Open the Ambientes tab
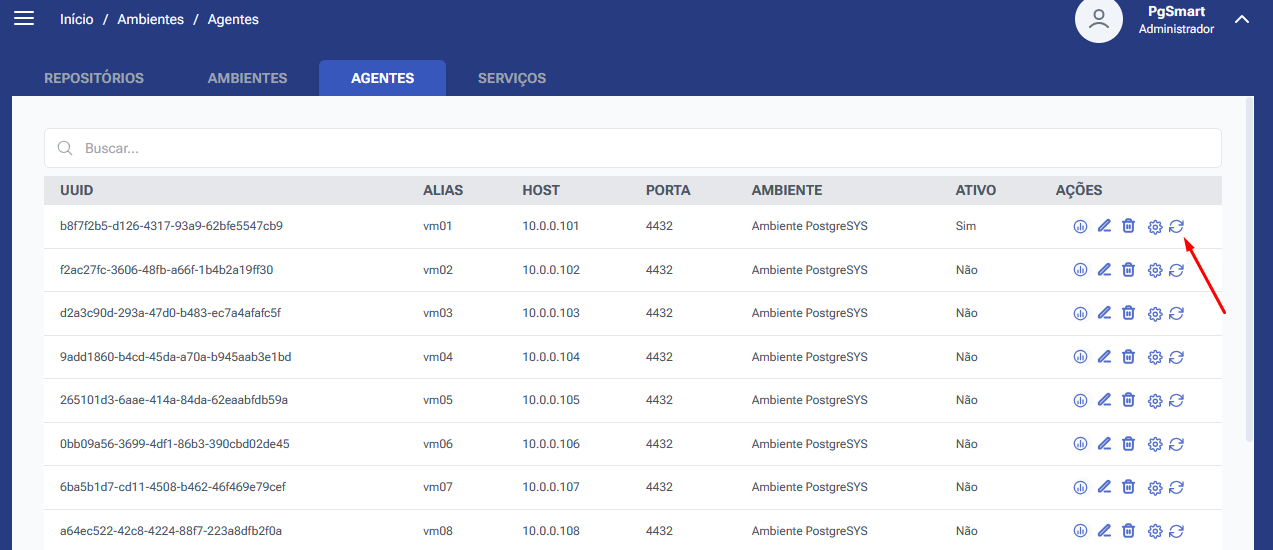Viewport: 1273px width, 550px height. tap(247, 78)
